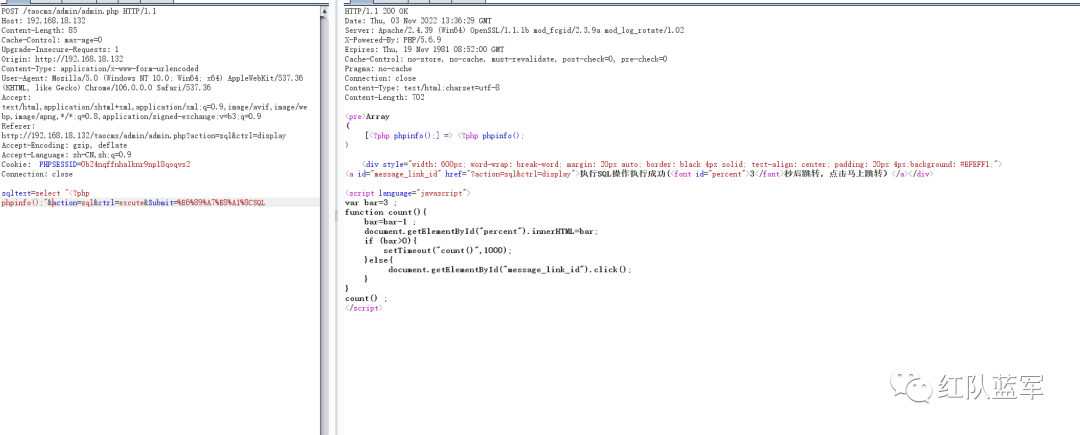Screen dimensions: 1080x435
Task: Click the request pane vertical scrollbar
Action: pyautogui.click(x=323, y=220)
